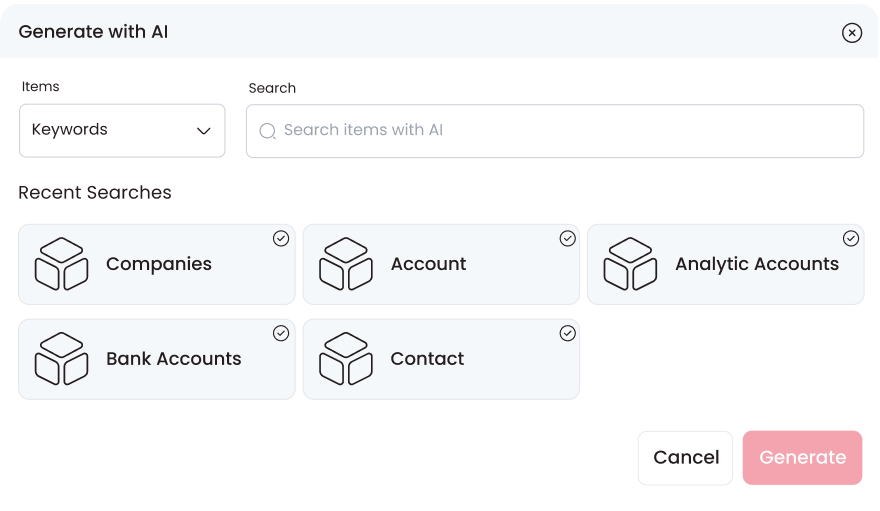Toggle the checkmark on Companies card
Screen dimensions: 880x511
click(281, 238)
